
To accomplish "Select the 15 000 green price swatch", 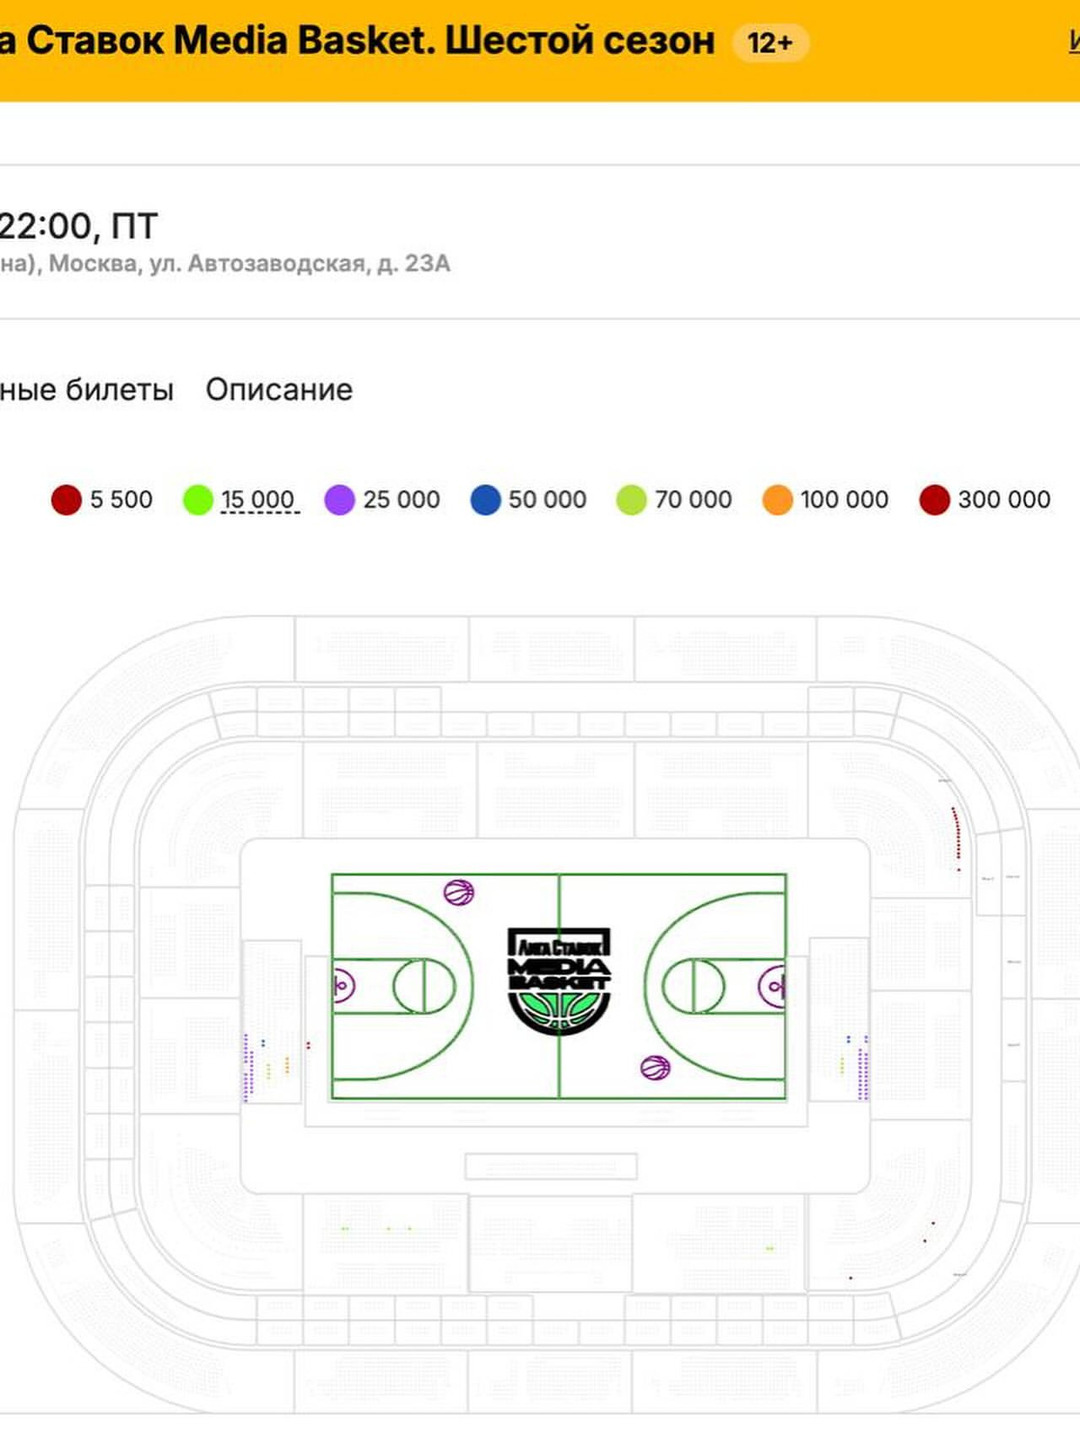I will tap(198, 500).
